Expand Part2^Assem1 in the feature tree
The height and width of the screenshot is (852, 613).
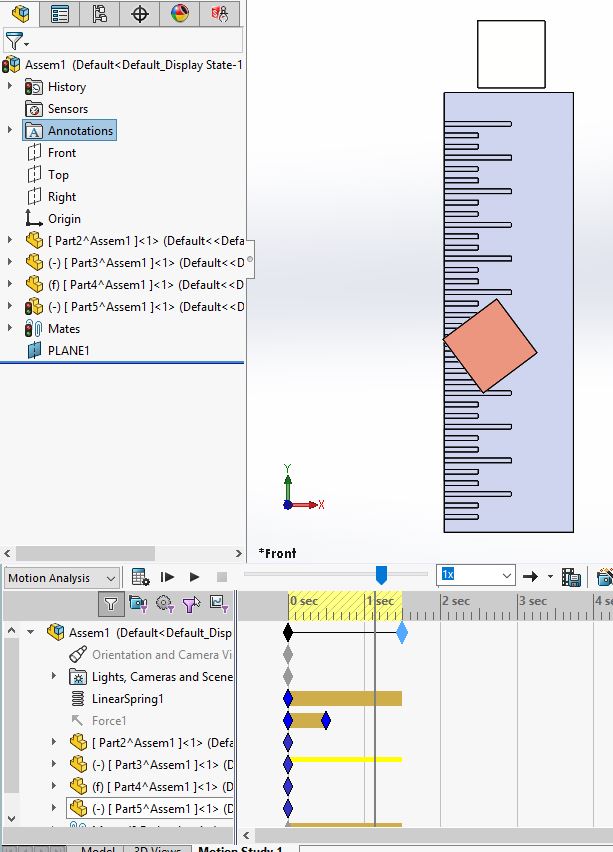[x=10, y=240]
